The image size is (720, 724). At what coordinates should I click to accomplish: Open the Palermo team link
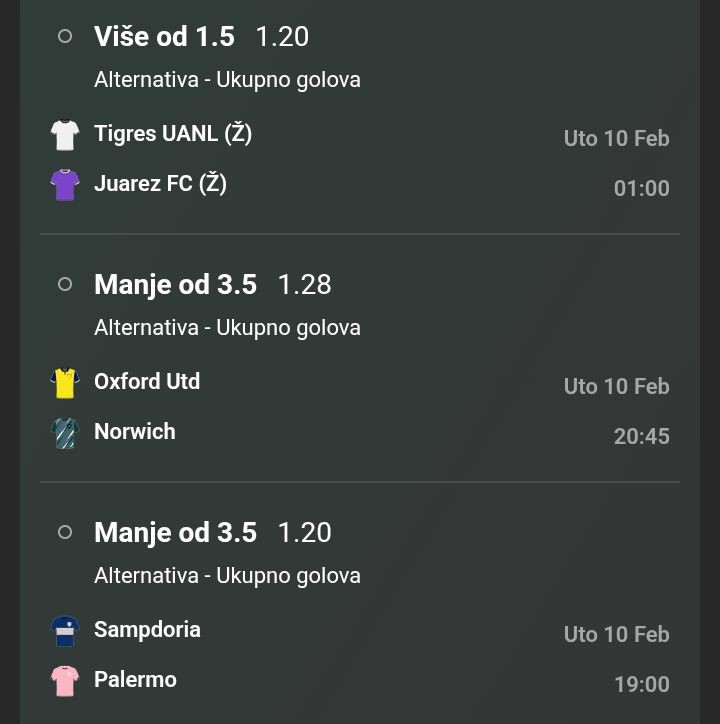point(135,679)
